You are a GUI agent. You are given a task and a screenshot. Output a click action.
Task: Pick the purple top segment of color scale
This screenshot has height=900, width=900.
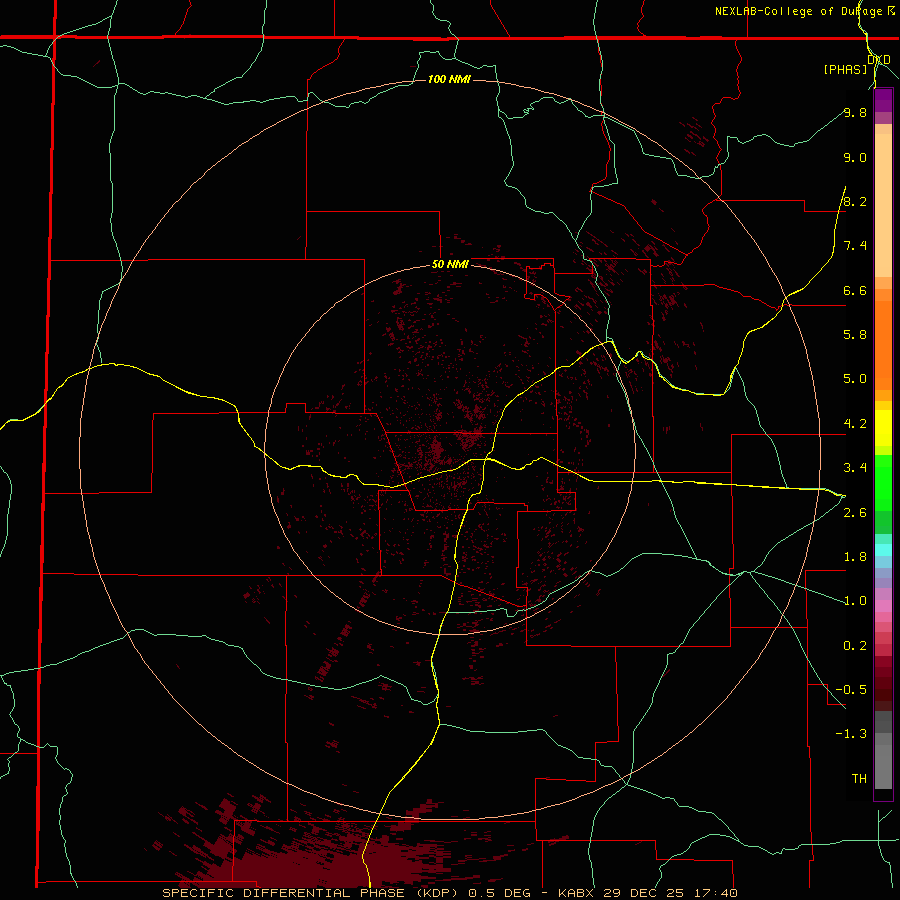click(883, 100)
